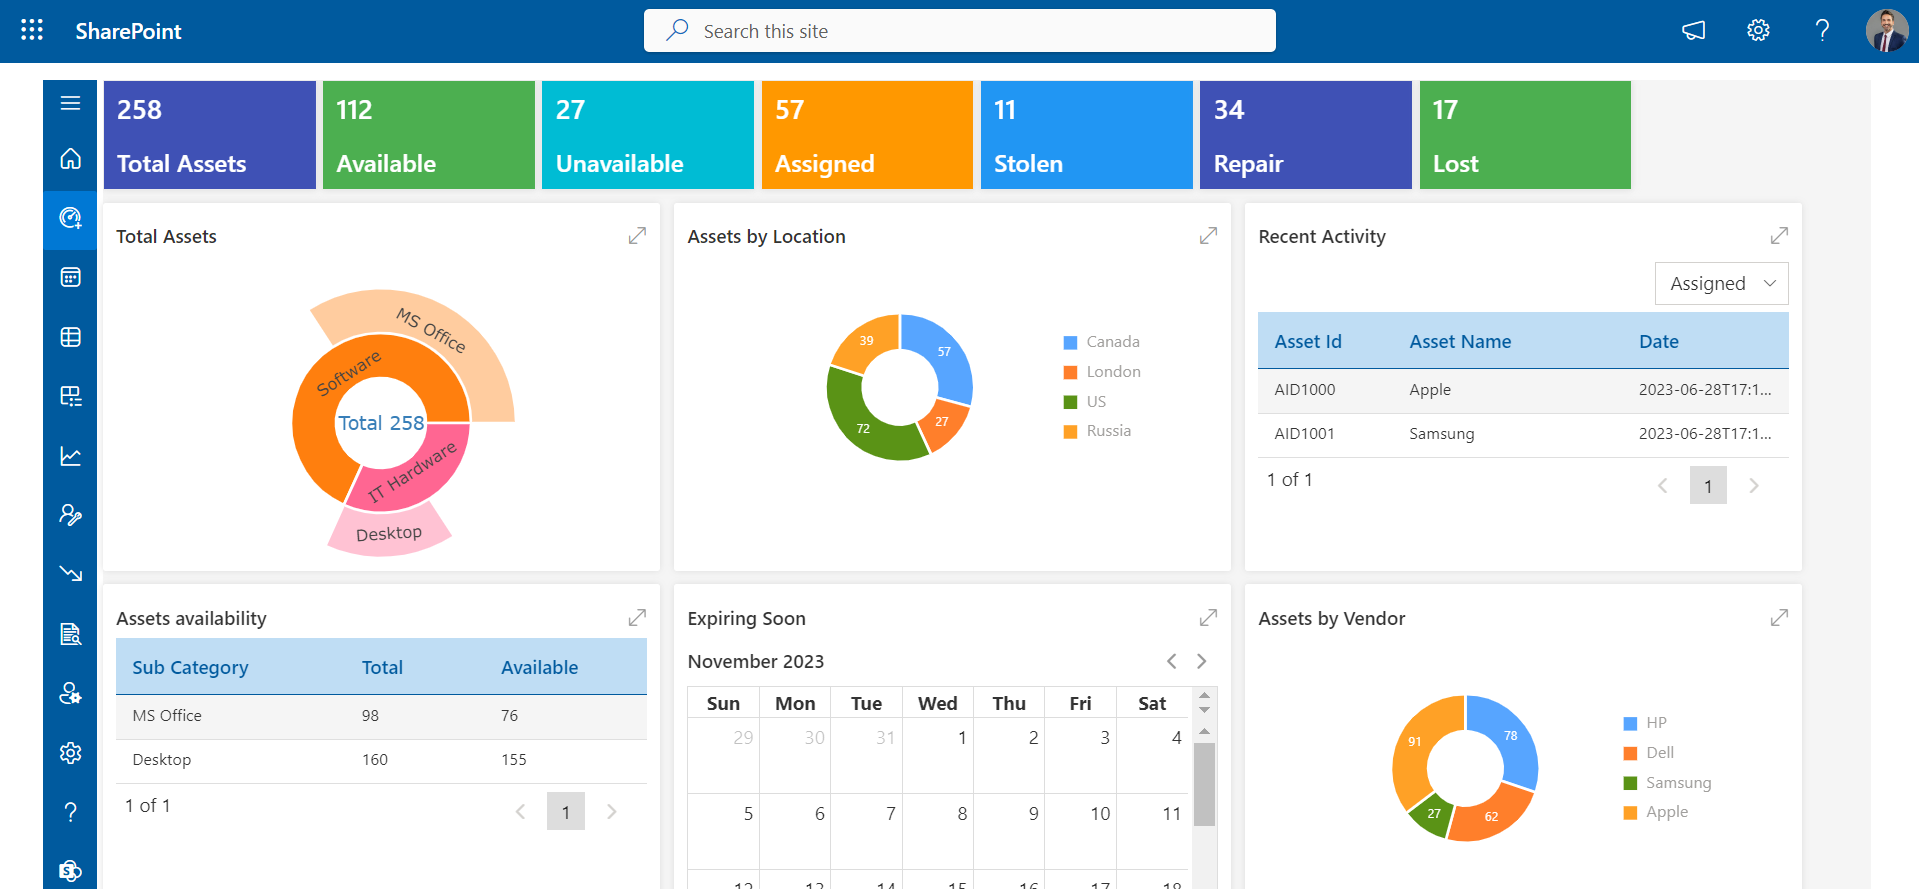Sort by Sub Category column header
1919x889 pixels.
point(190,668)
